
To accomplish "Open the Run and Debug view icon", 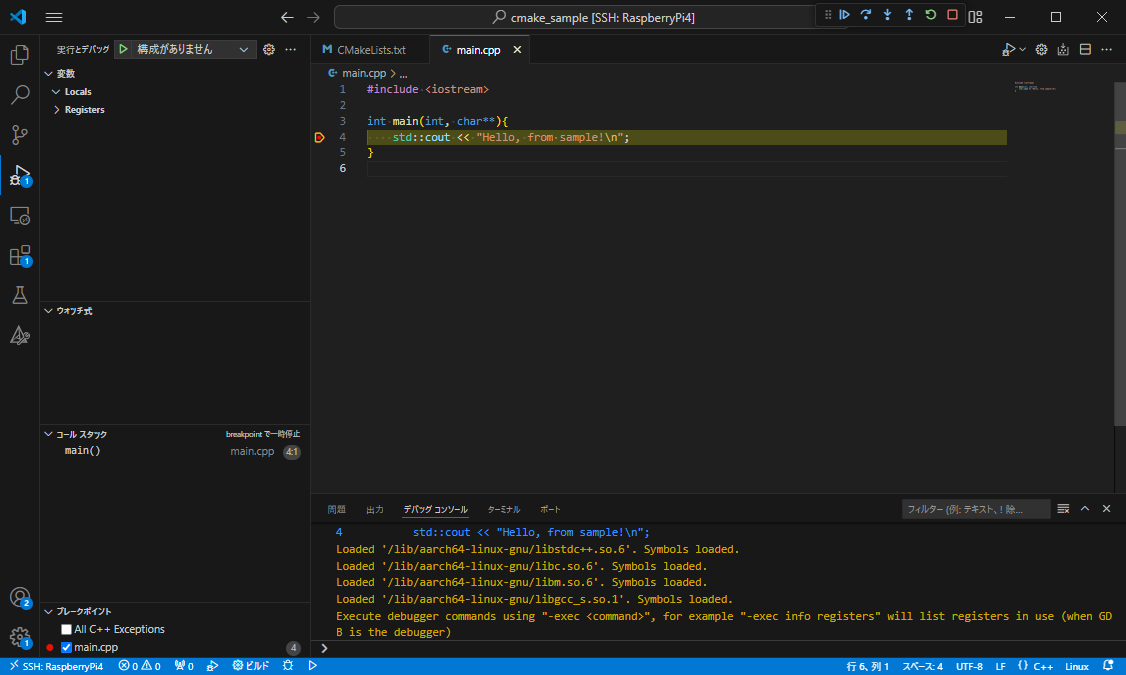I will point(19,175).
